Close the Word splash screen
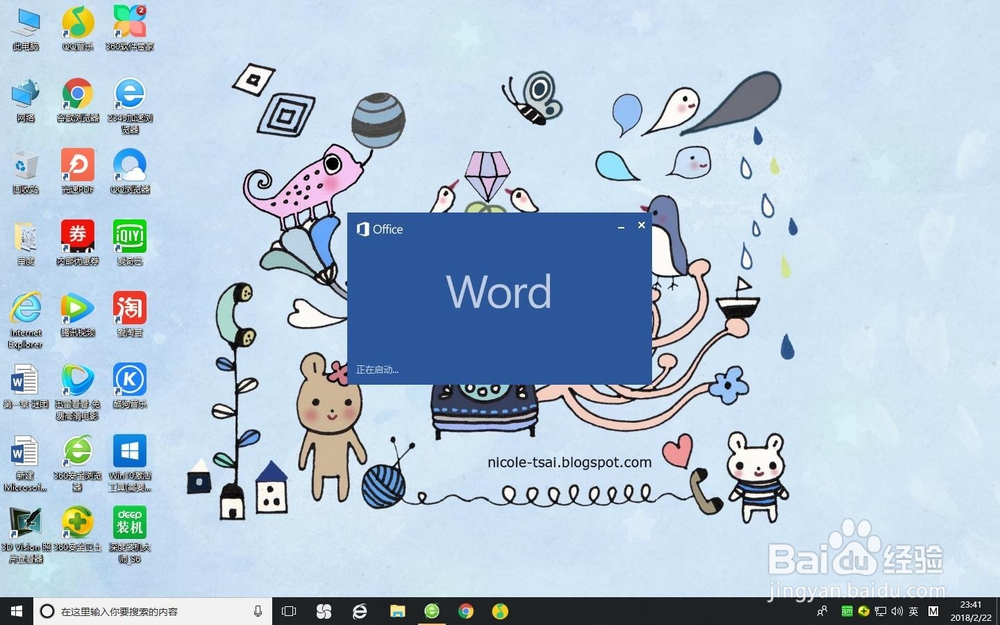The image size is (1000, 625). (642, 225)
